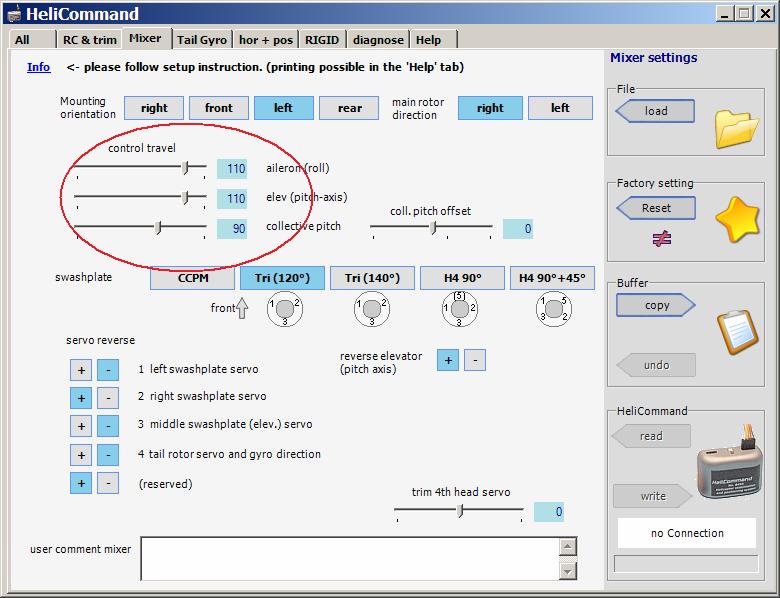This screenshot has width=780, height=598.
Task: Click the trim 4th head servo slider
Action: 459,511
